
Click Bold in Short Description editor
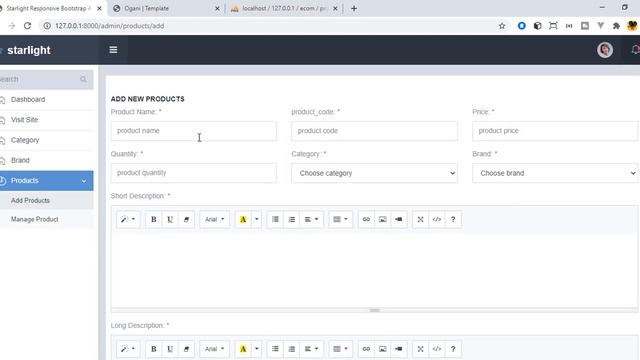(x=154, y=220)
